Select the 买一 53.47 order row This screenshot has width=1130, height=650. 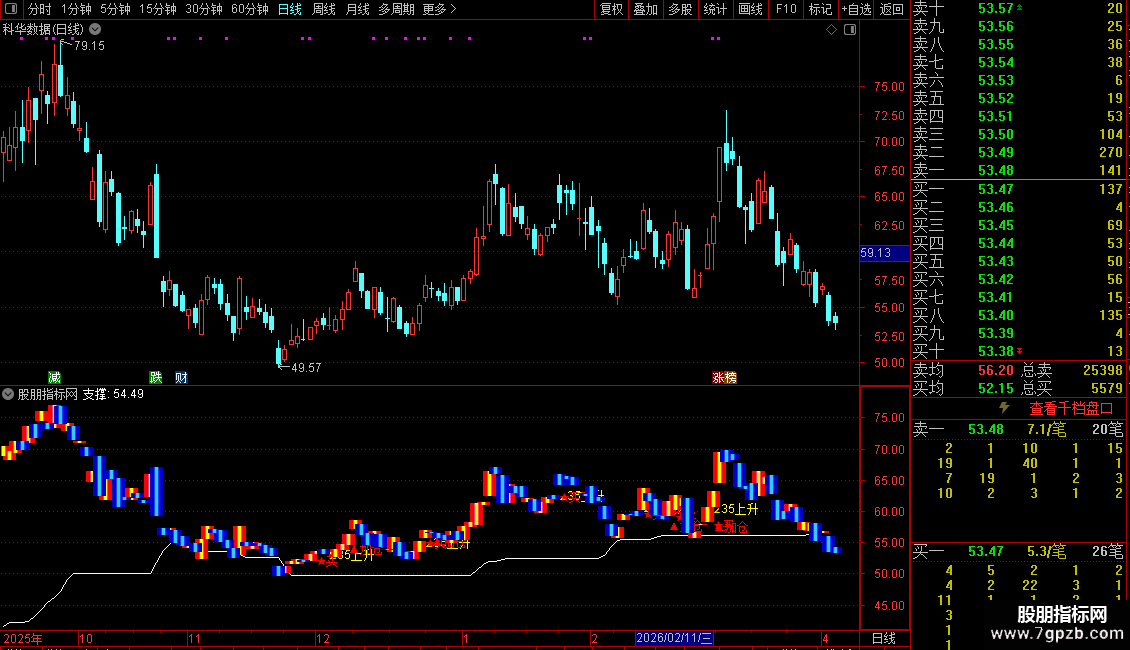[1018, 189]
